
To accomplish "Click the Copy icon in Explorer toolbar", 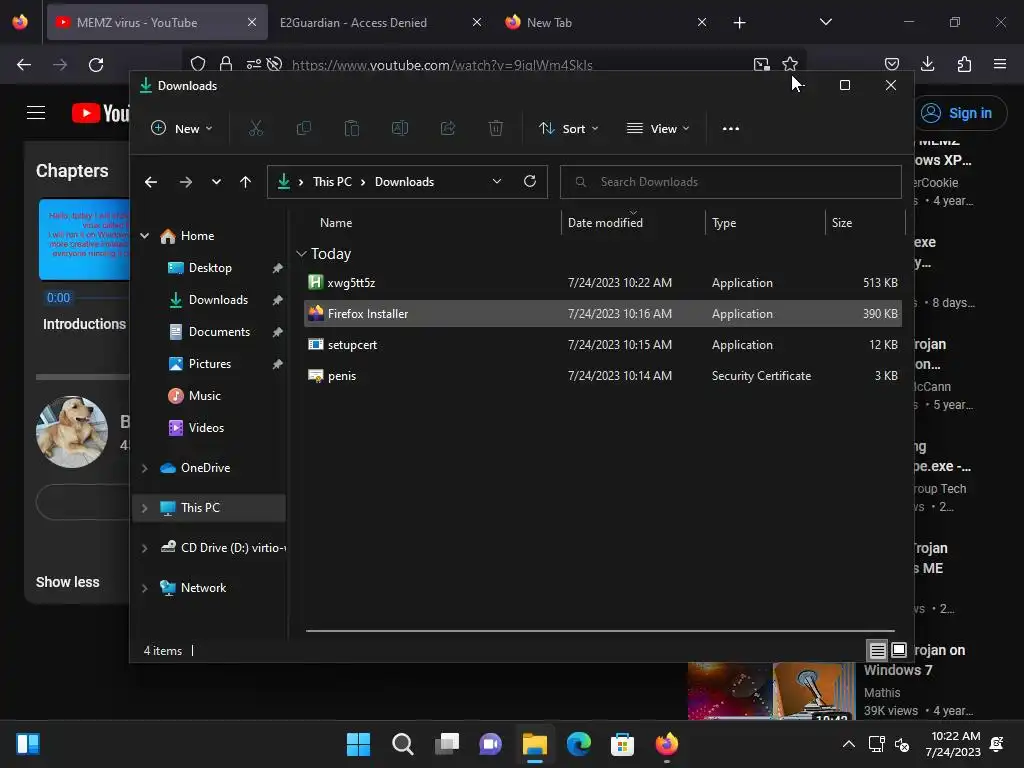I will (304, 129).
